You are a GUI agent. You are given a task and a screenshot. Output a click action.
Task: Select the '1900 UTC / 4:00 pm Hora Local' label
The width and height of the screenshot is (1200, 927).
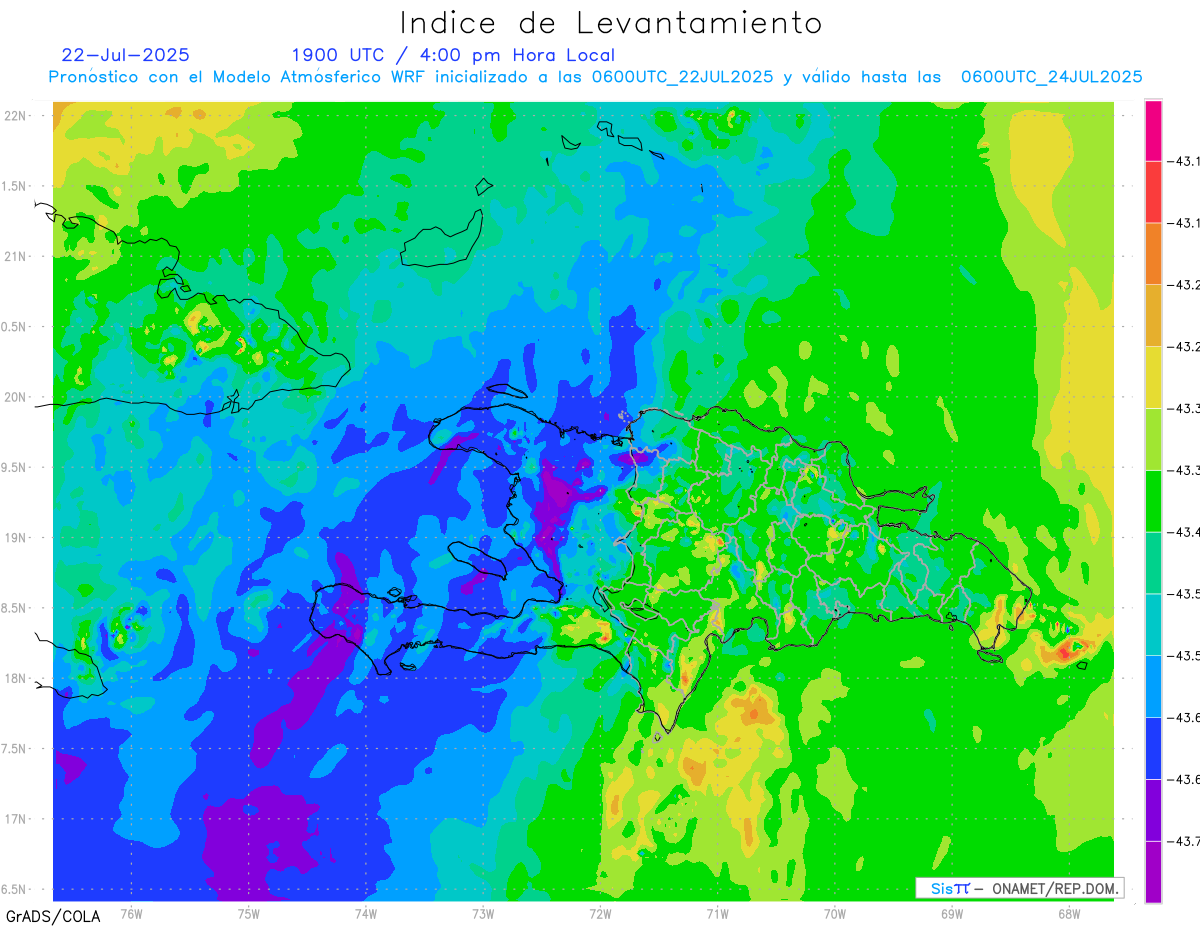click(x=453, y=56)
